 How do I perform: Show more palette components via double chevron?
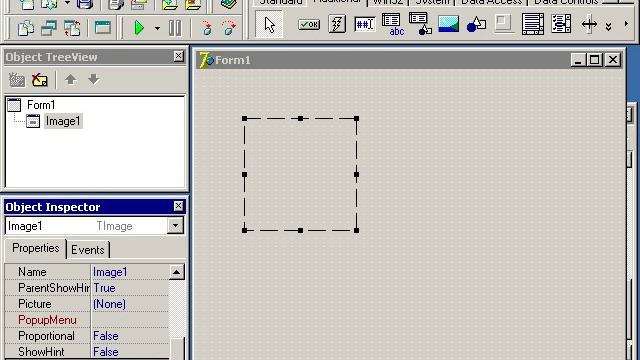click(x=609, y=27)
